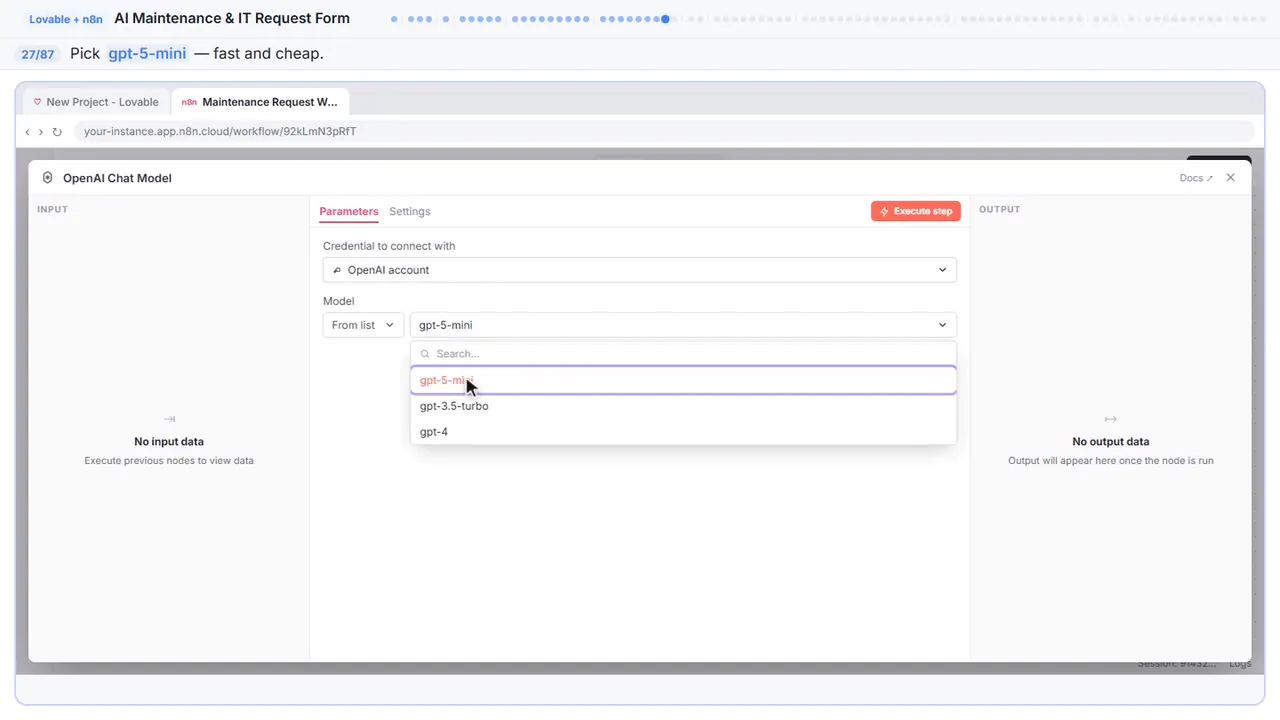Click the browser reload icon
1280x720 pixels.
click(x=57, y=132)
